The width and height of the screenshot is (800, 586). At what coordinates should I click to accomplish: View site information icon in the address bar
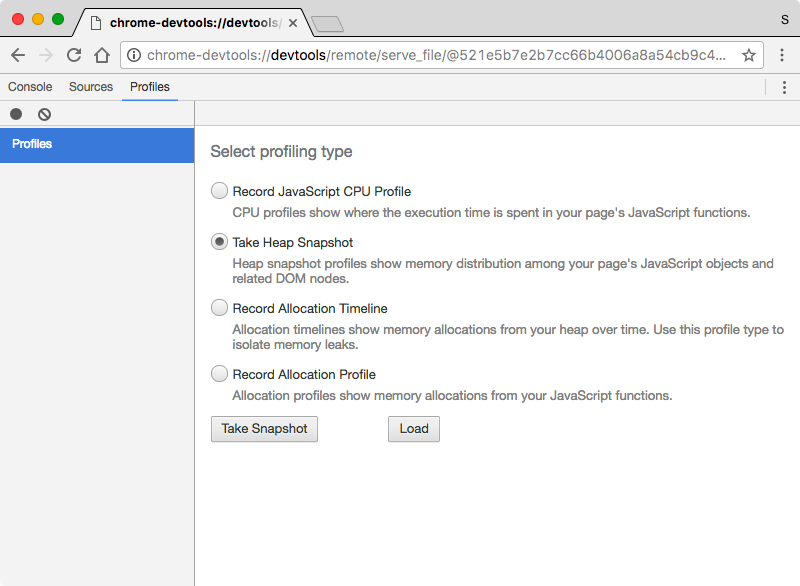coord(134,55)
